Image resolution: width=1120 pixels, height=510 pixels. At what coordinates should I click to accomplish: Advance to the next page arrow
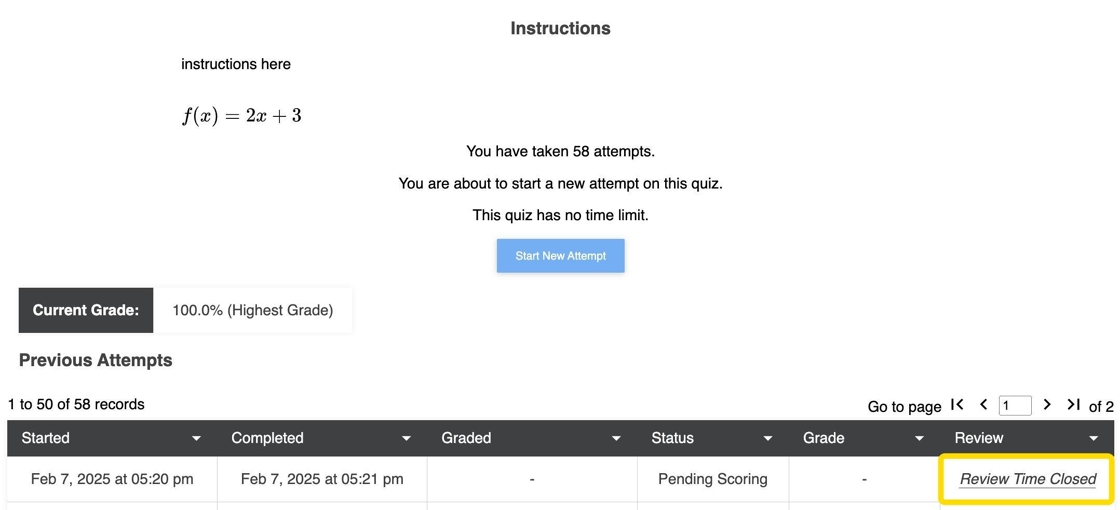[1047, 405]
